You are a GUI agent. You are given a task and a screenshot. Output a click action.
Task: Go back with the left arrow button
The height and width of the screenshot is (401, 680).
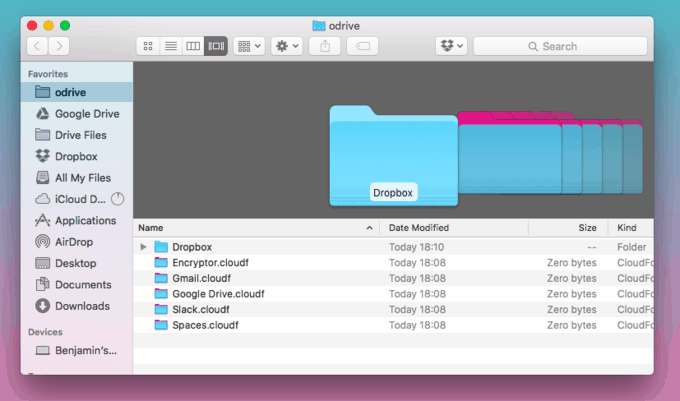(37, 46)
